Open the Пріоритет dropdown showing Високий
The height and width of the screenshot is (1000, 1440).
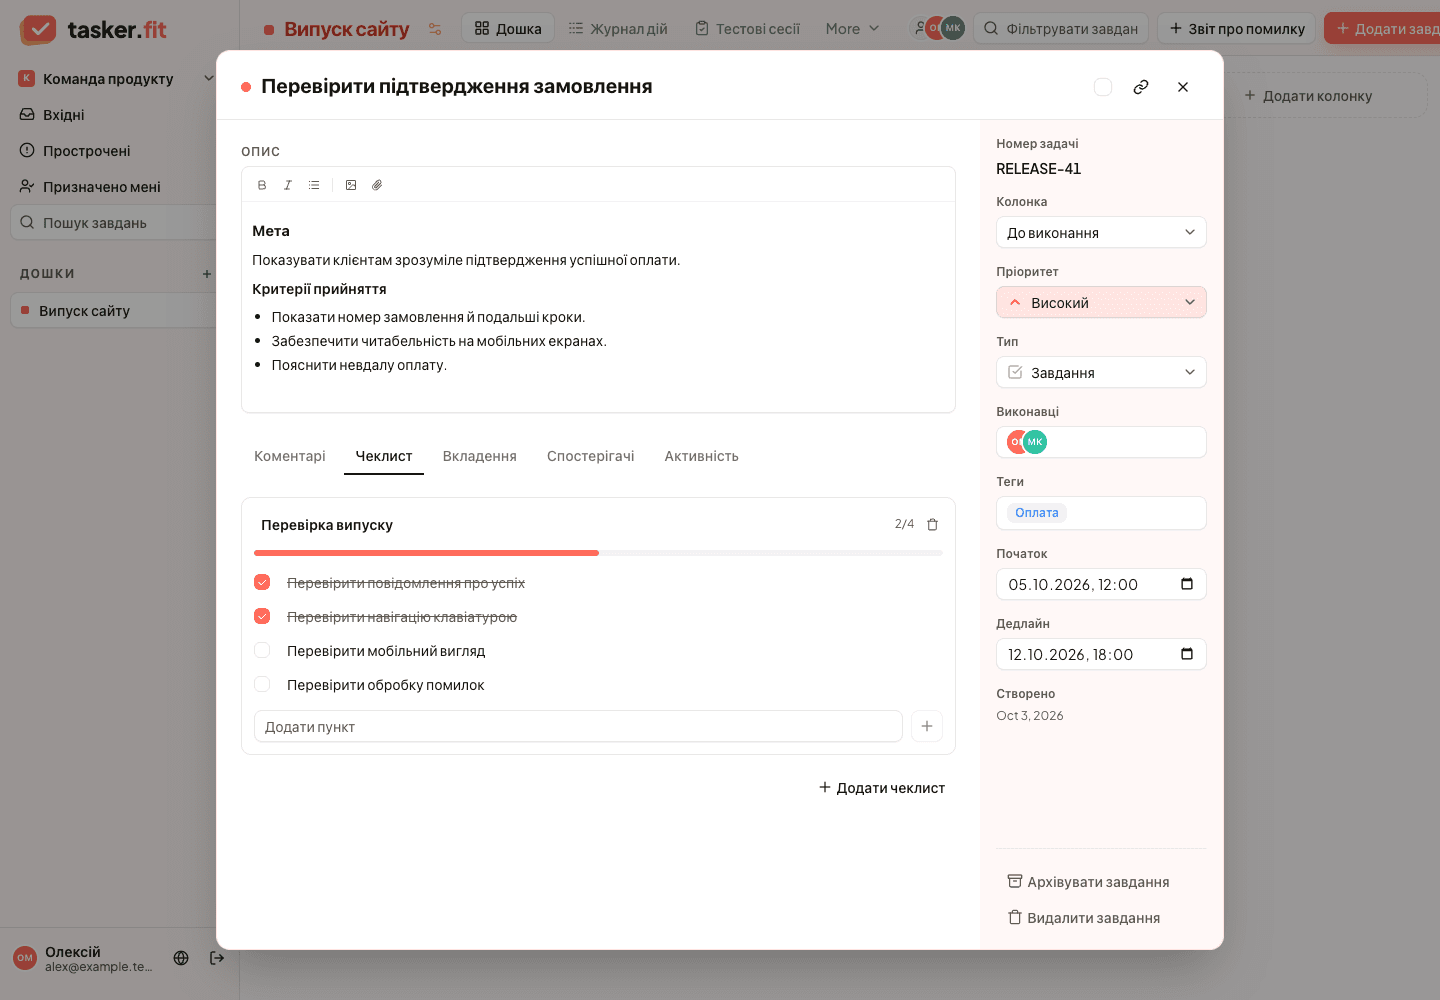click(x=1101, y=302)
